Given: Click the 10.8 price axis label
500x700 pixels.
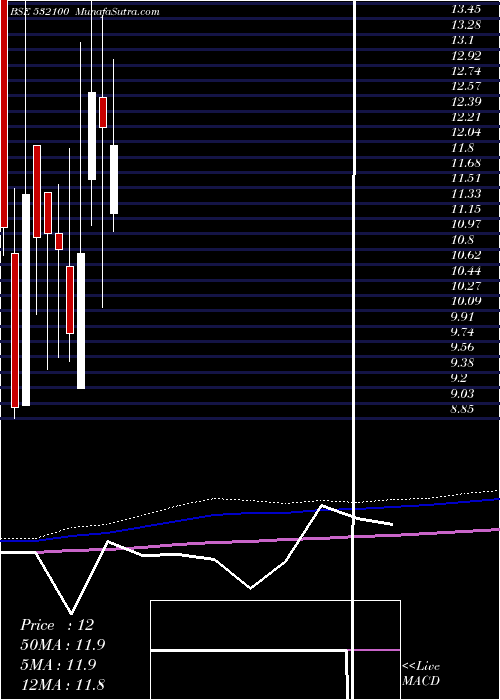Looking at the screenshot, I should point(462,240).
